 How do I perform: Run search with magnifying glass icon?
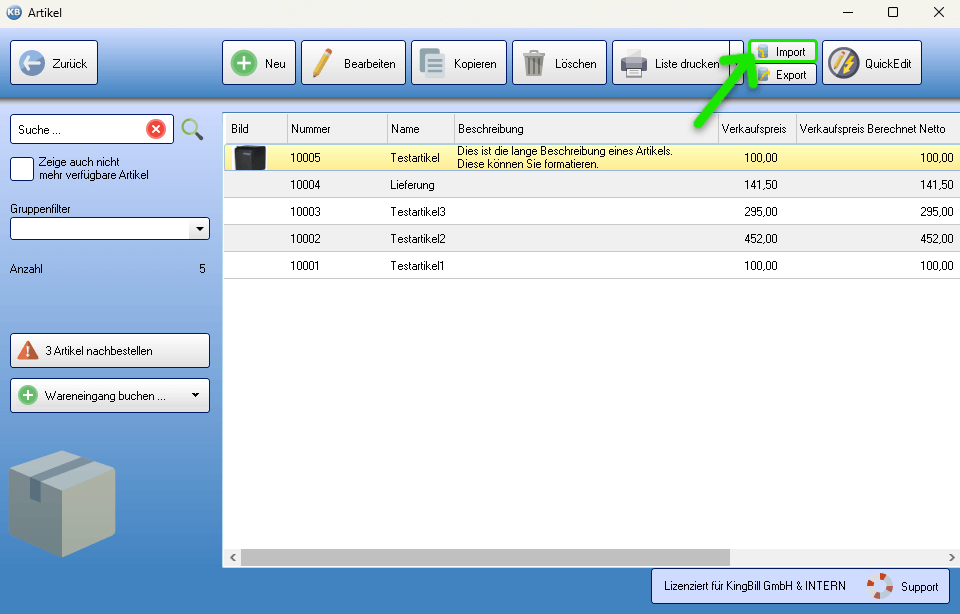(x=192, y=129)
